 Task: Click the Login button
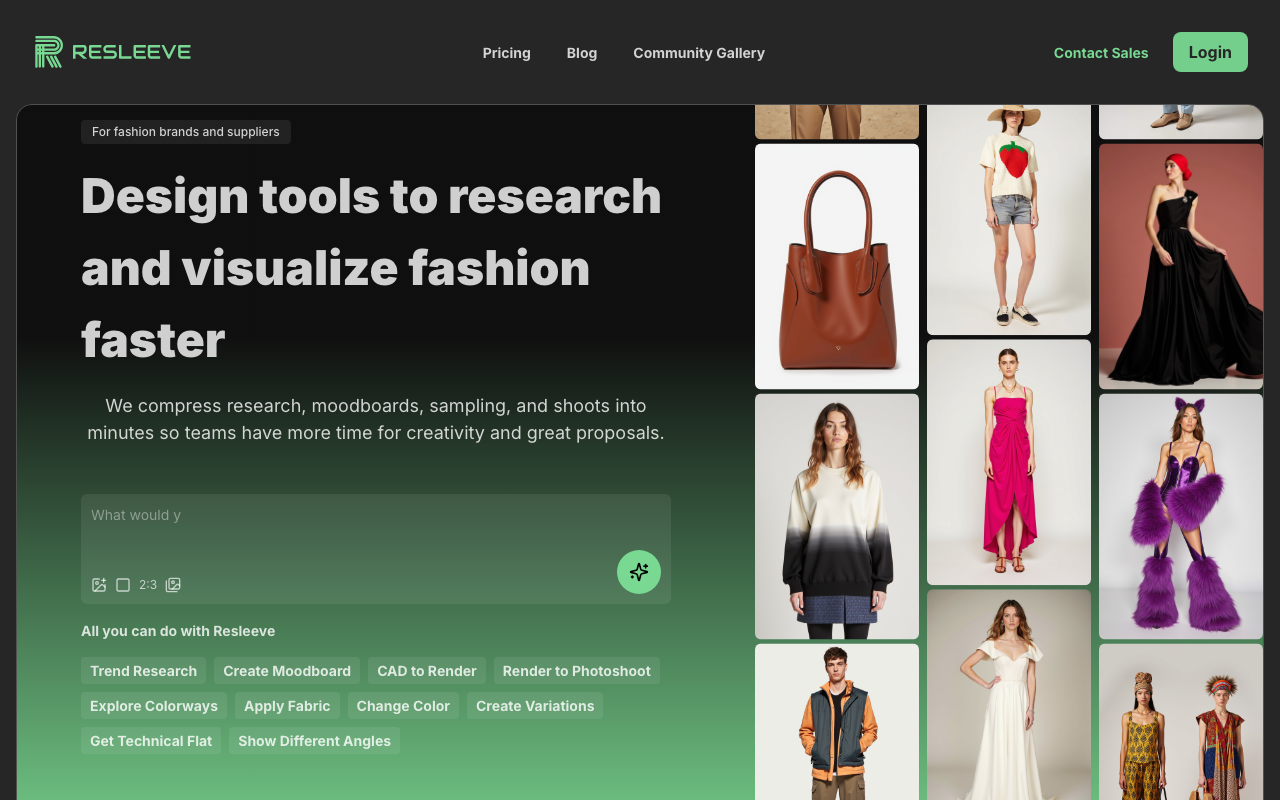[1209, 52]
